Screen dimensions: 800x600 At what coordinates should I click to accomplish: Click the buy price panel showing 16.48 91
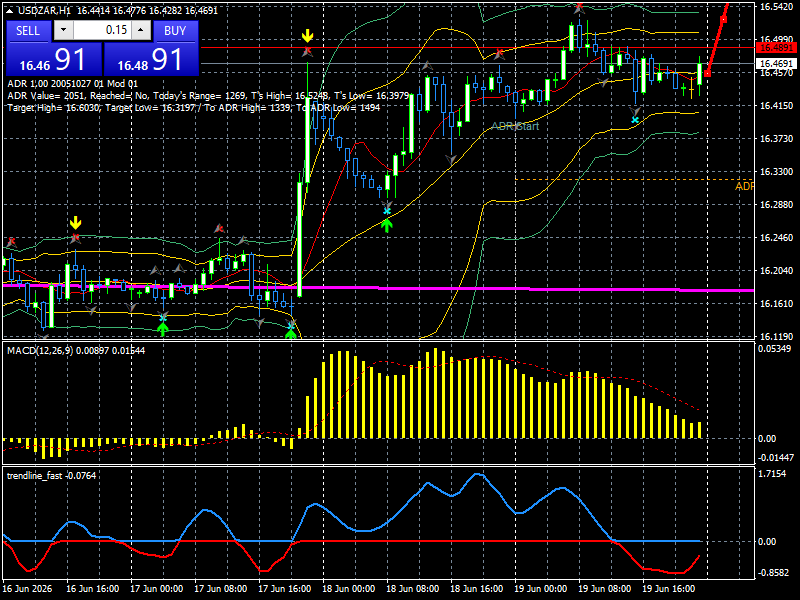point(151,59)
